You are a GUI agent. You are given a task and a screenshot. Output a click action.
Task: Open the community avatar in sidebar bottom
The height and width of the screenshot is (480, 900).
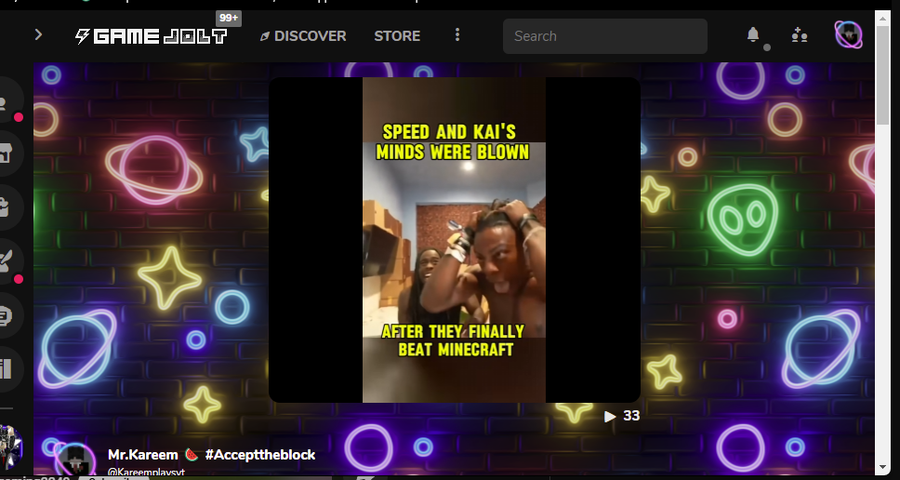tap(10, 447)
